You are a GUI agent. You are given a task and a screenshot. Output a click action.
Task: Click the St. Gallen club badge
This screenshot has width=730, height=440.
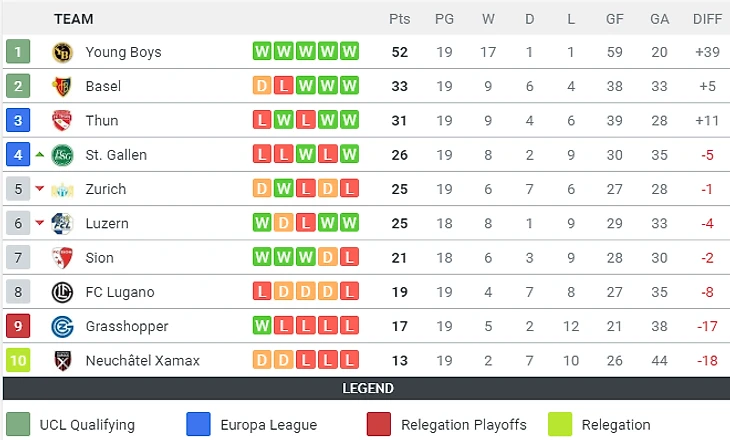point(63,155)
